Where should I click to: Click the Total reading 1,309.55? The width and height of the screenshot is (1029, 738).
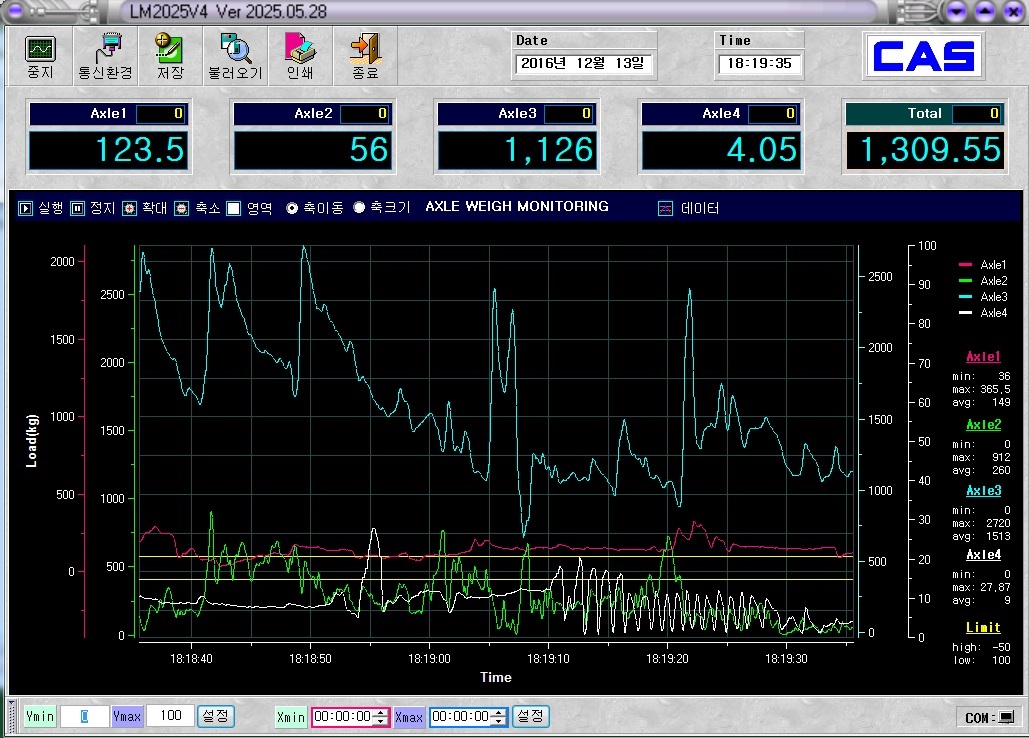925,150
